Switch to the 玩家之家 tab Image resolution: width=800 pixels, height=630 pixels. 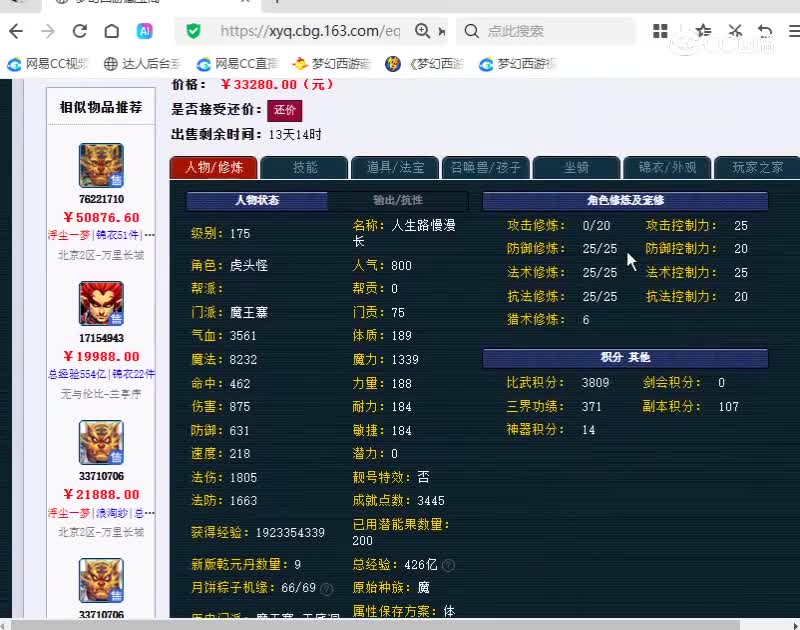click(x=758, y=167)
